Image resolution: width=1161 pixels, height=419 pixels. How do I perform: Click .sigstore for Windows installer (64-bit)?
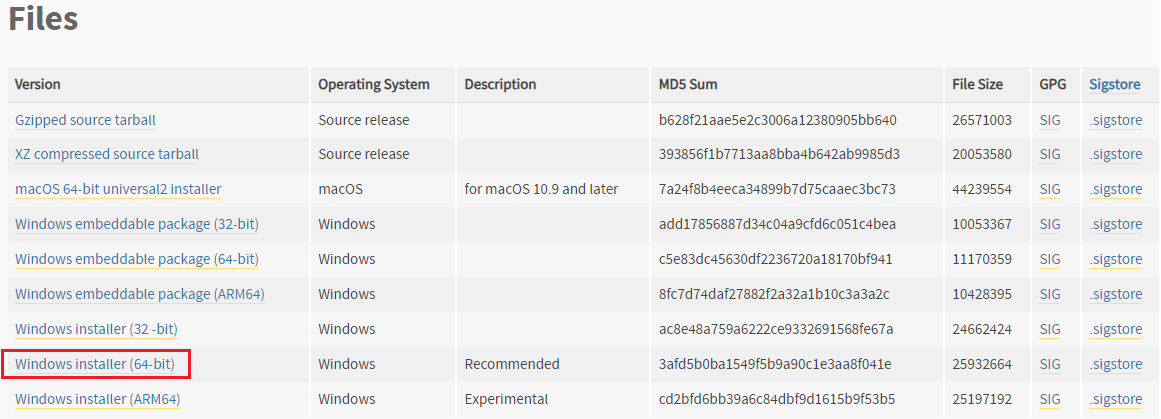(1115, 364)
